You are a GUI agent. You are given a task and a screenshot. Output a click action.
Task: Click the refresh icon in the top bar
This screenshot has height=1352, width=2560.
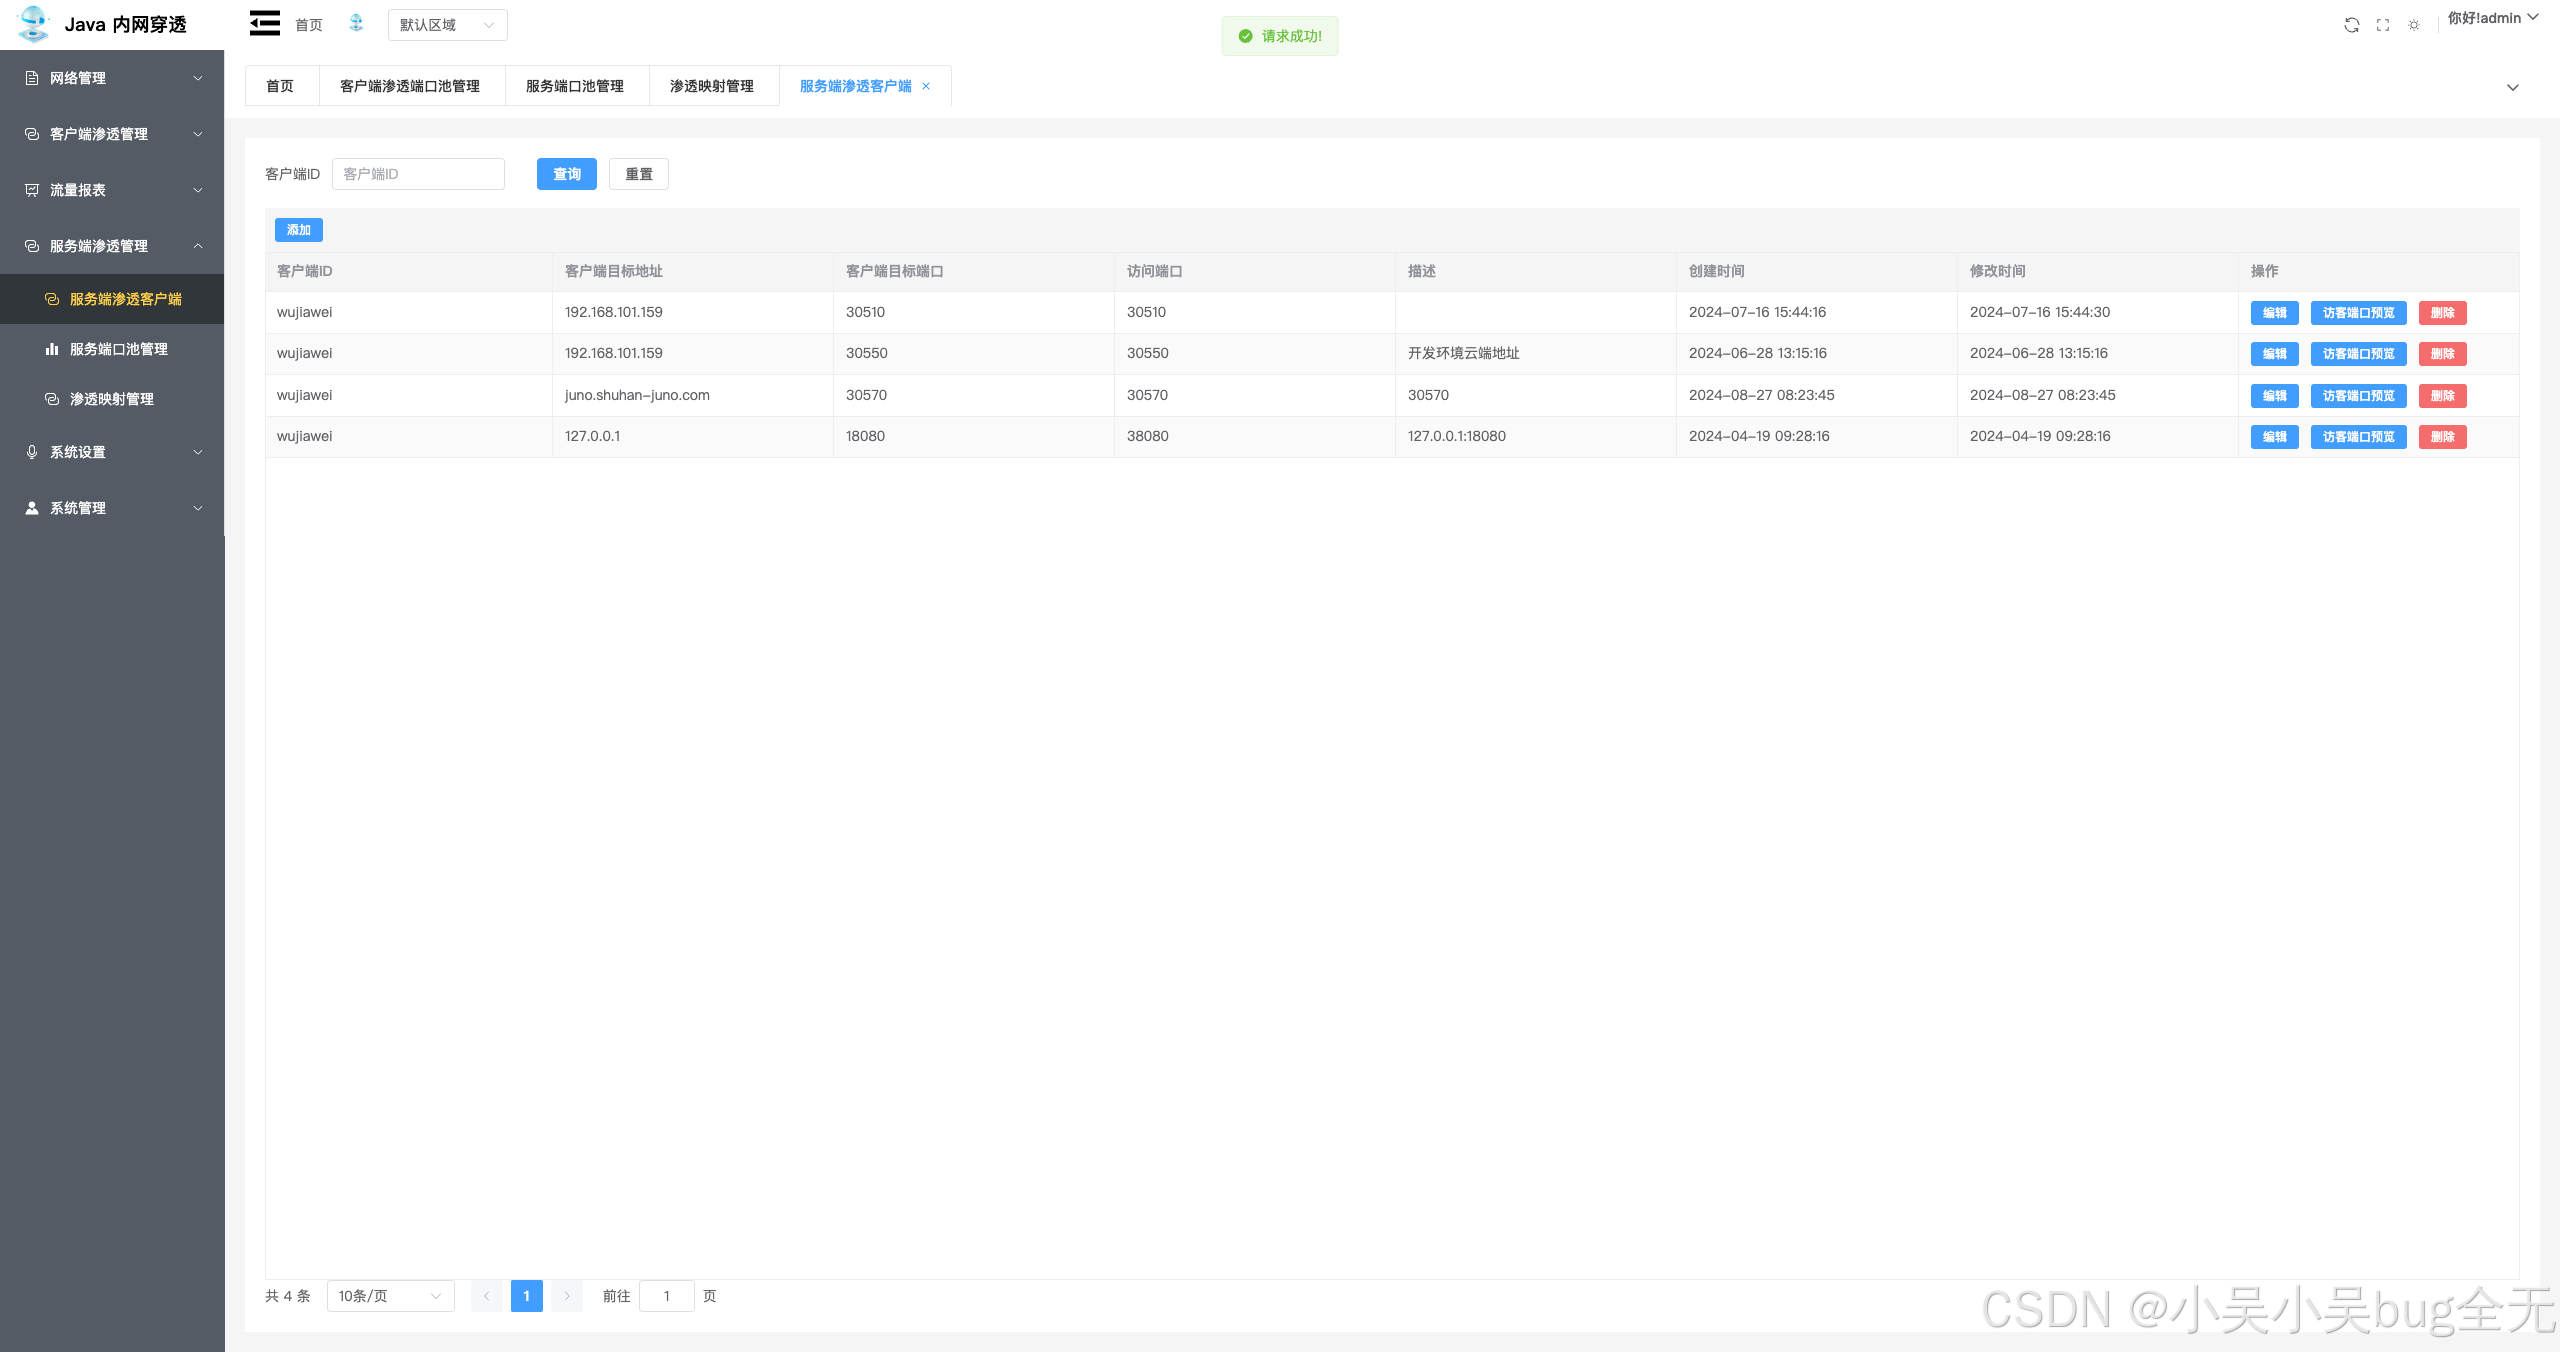click(x=2352, y=25)
